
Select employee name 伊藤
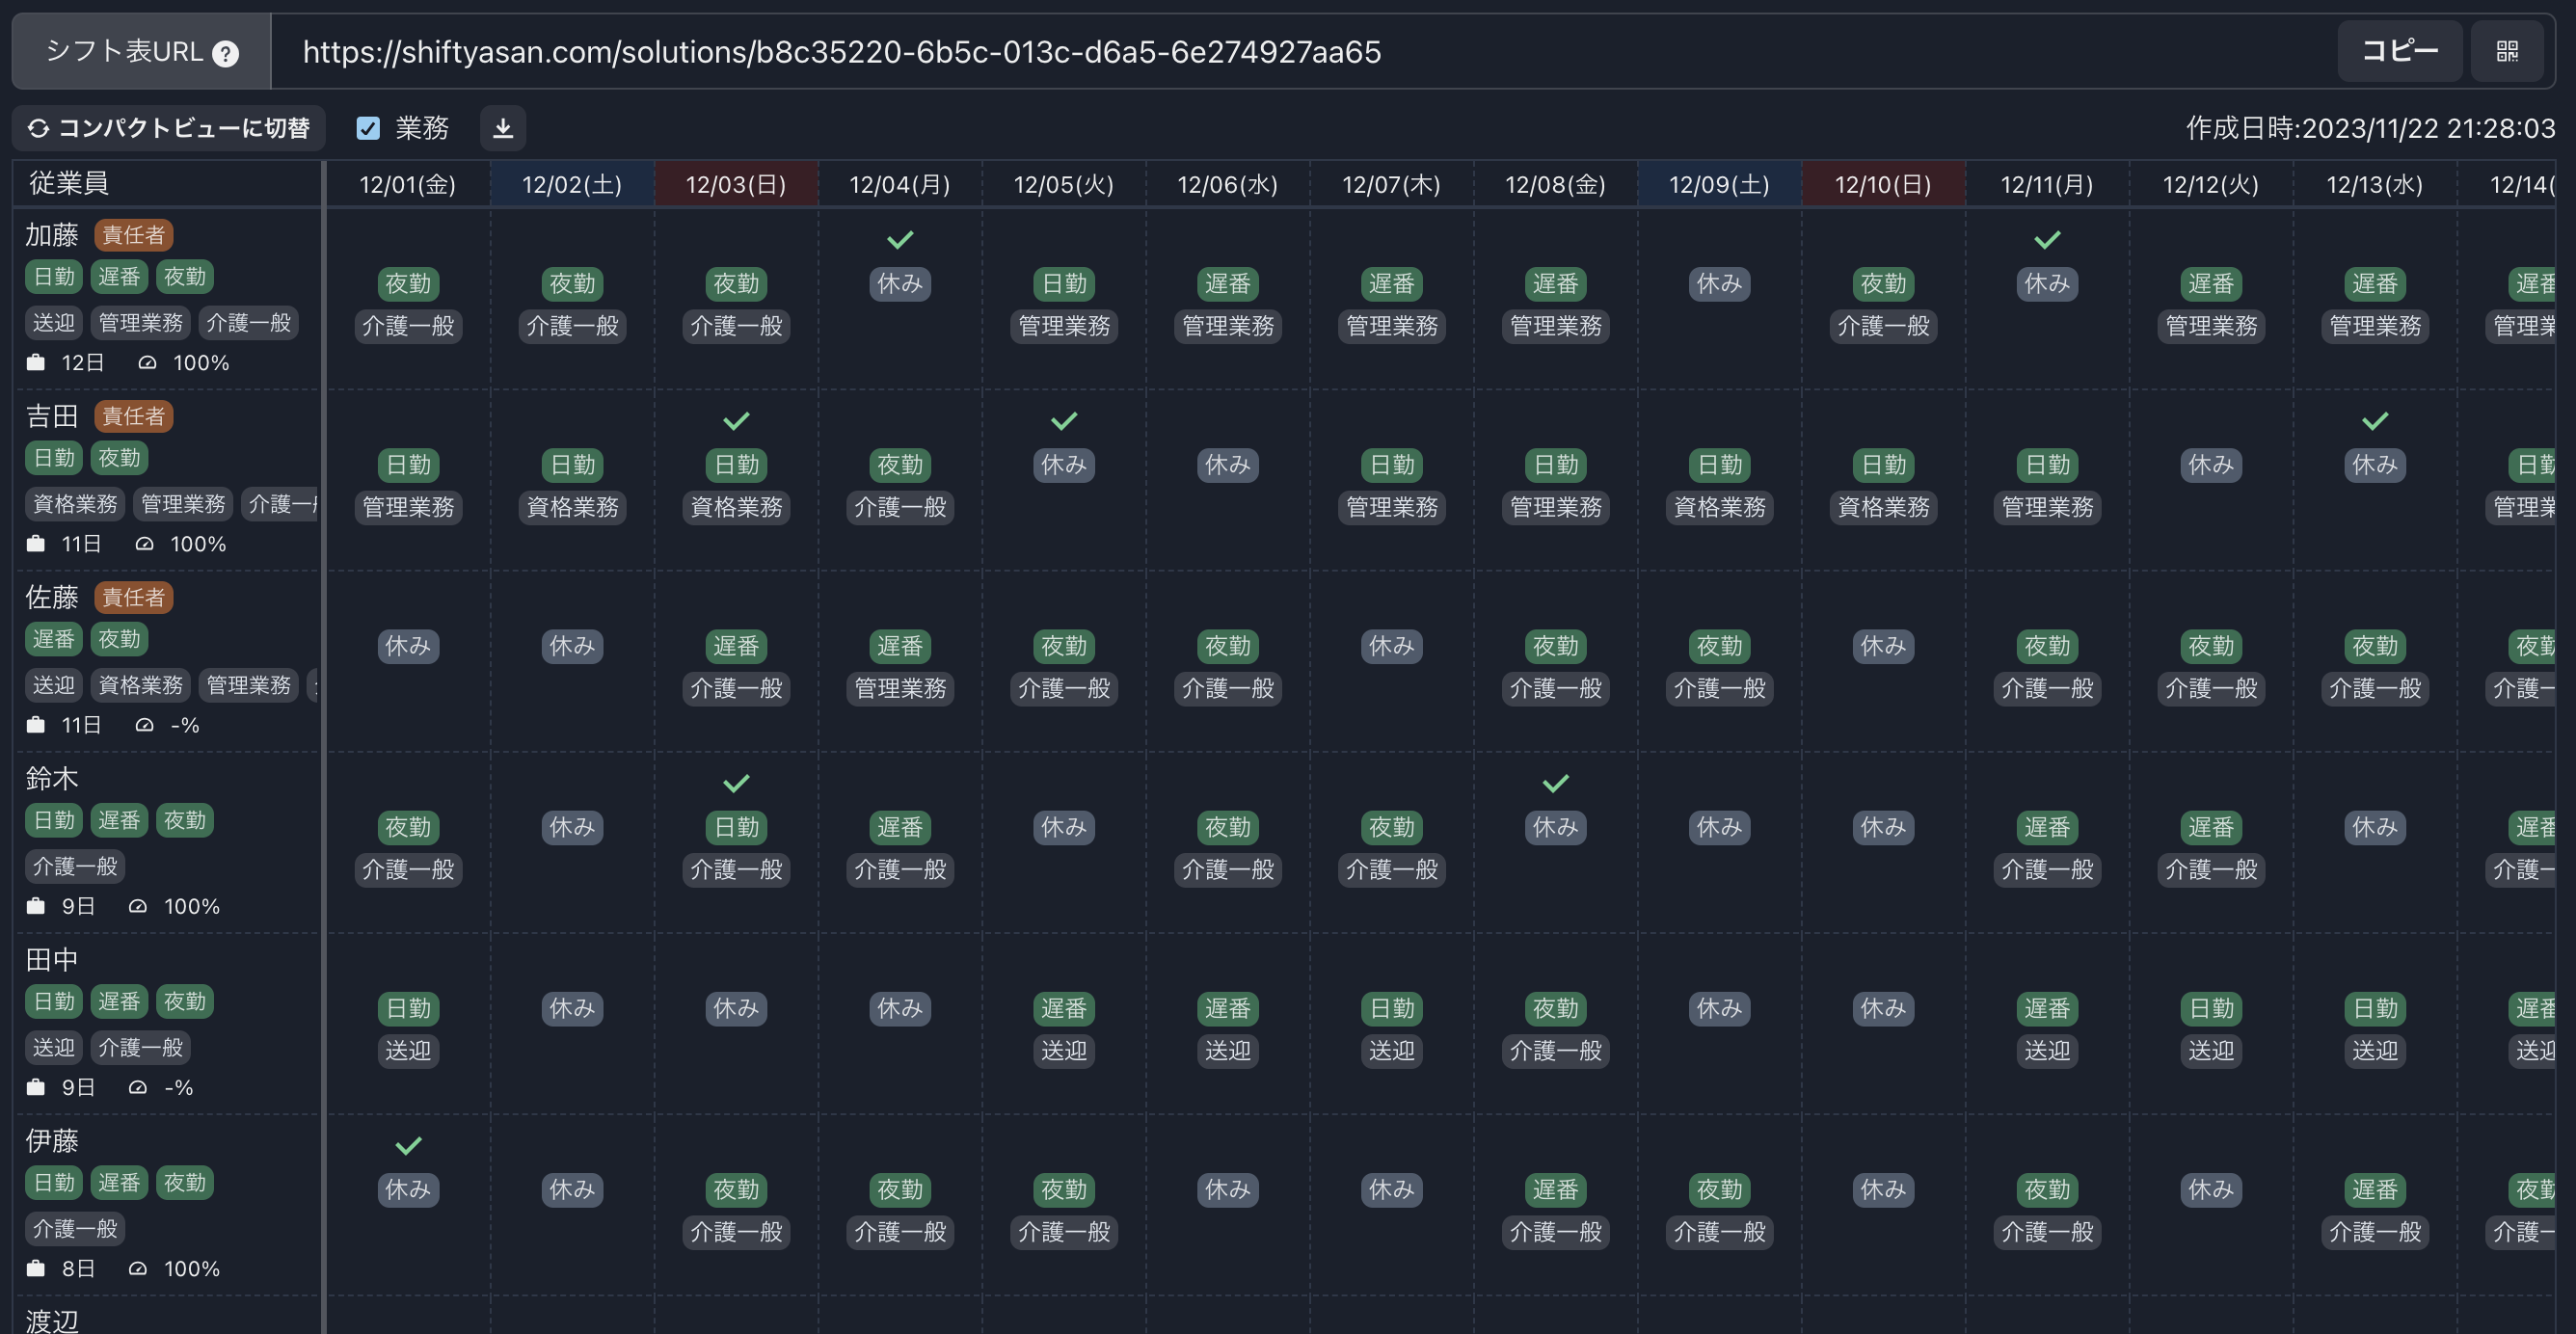(x=52, y=1140)
